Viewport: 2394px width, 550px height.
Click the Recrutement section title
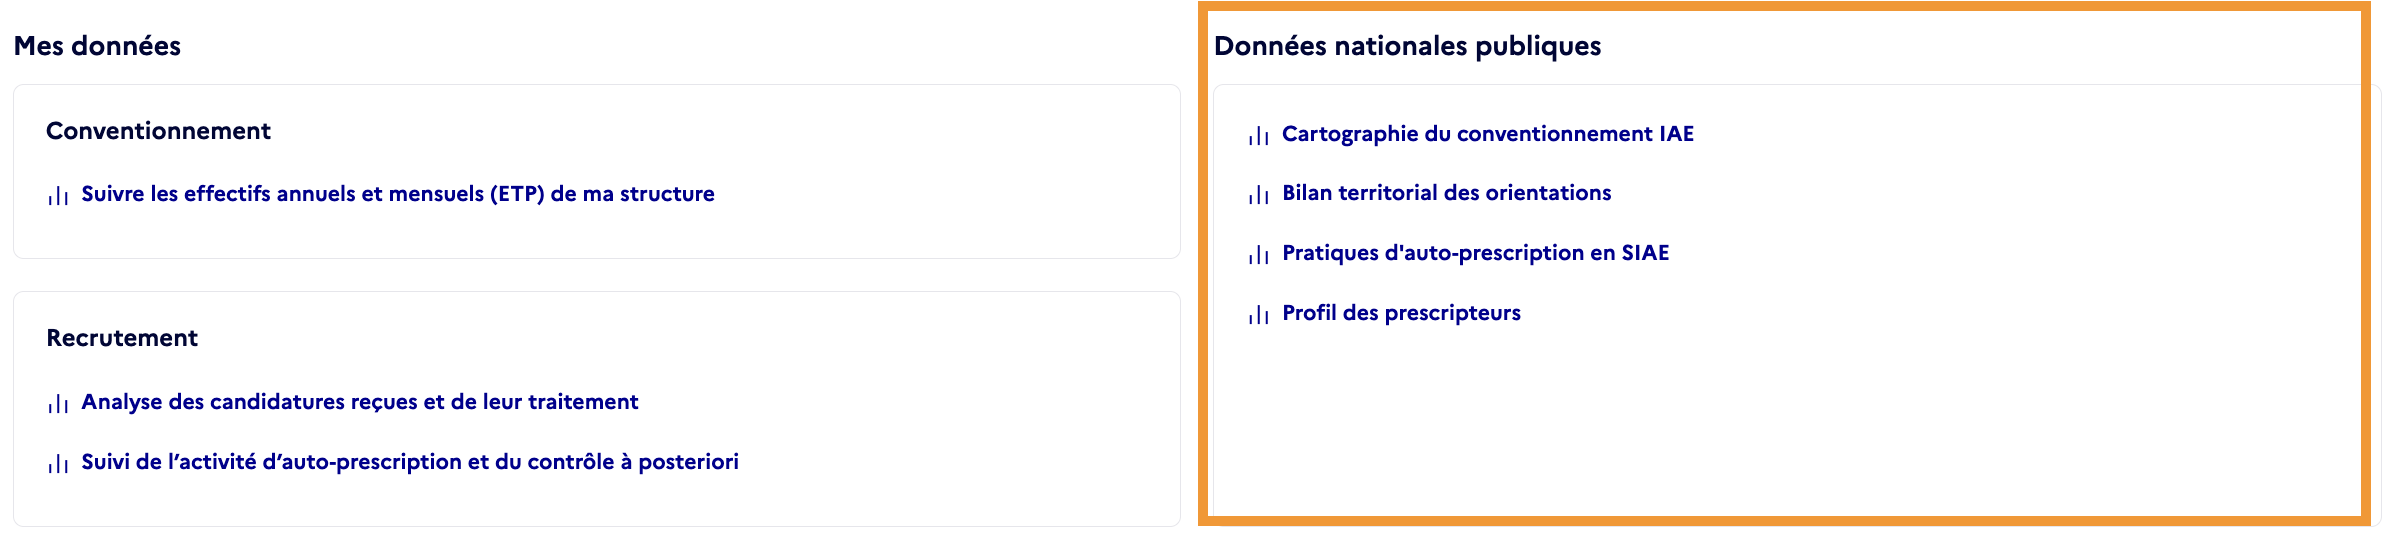(122, 338)
